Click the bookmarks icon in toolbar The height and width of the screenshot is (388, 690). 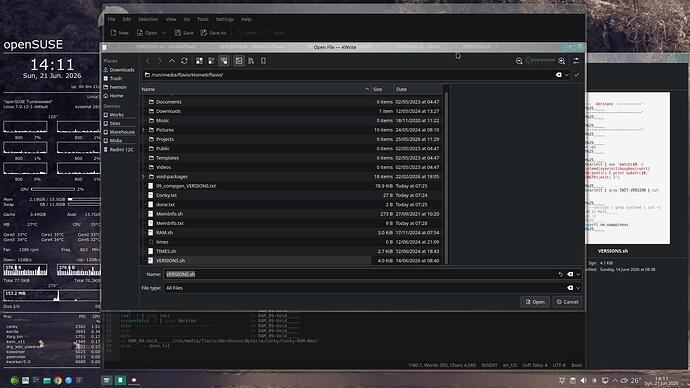click(x=263, y=61)
